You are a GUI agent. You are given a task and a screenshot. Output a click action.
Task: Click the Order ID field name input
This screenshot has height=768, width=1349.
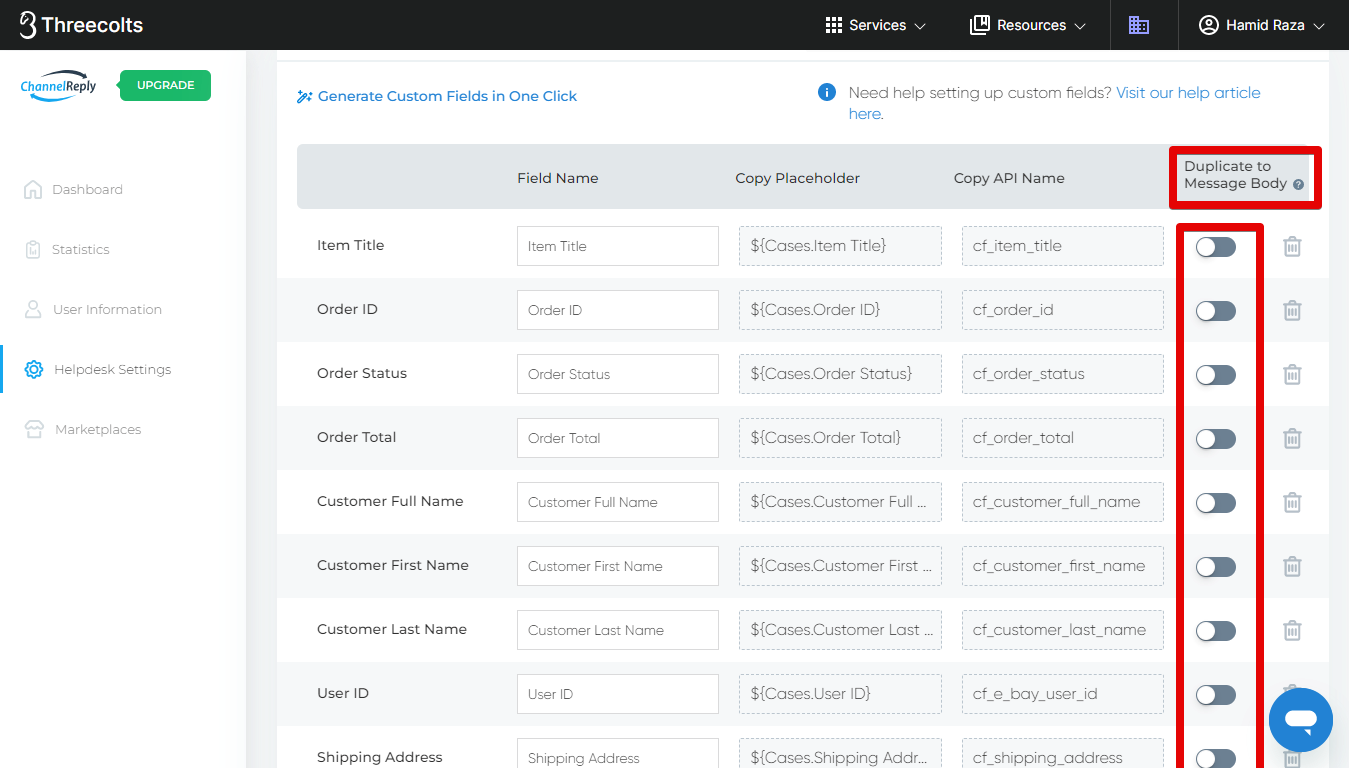pos(618,310)
